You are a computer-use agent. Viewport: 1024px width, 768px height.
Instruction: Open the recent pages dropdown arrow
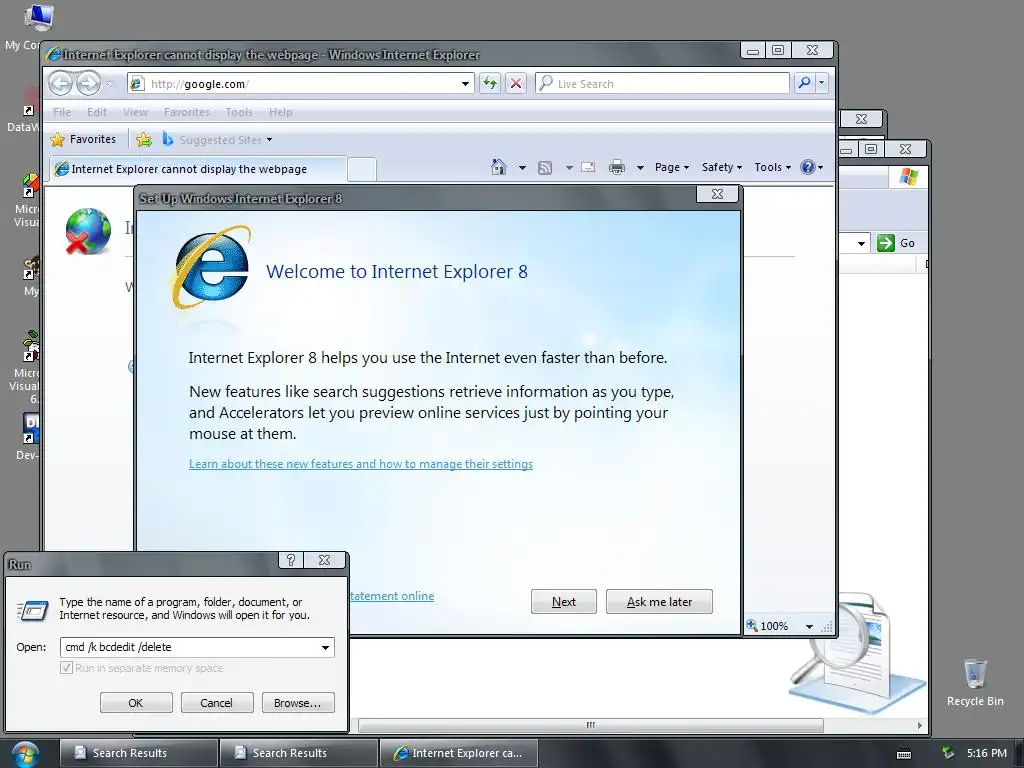pos(111,84)
